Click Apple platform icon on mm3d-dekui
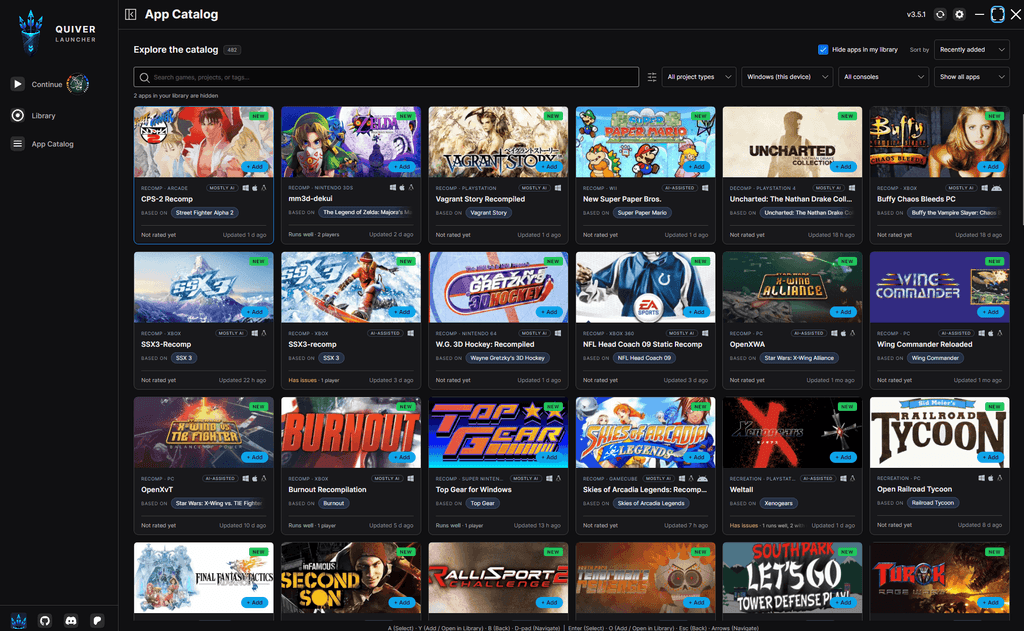The height and width of the screenshot is (631, 1024). pos(402,187)
